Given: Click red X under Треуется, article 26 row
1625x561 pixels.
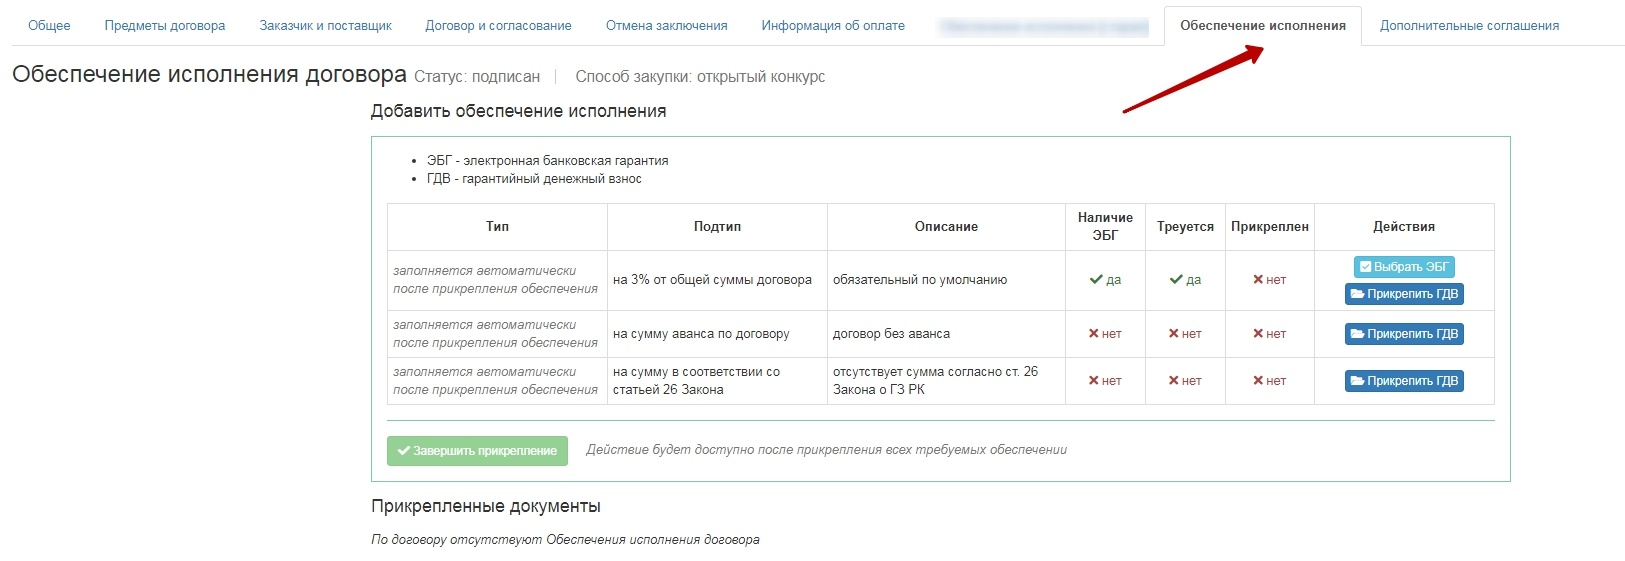Looking at the screenshot, I should 1174,381.
